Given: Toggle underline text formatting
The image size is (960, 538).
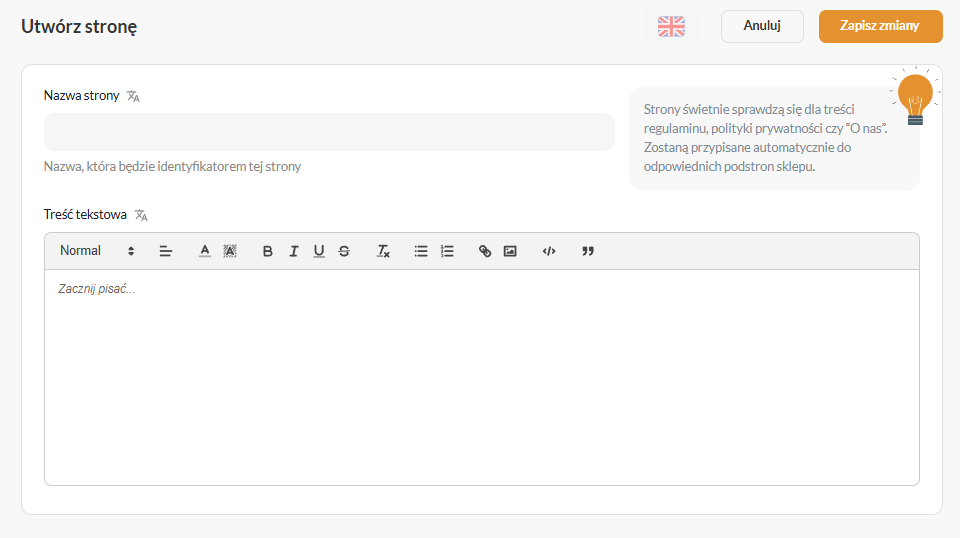Looking at the screenshot, I should point(319,251).
